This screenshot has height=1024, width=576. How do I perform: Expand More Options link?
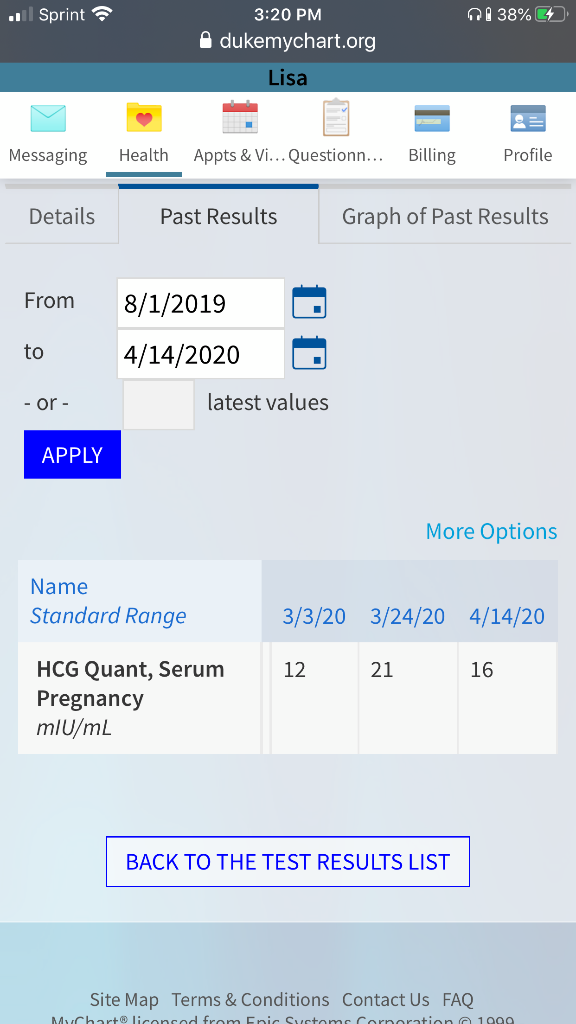point(491,532)
